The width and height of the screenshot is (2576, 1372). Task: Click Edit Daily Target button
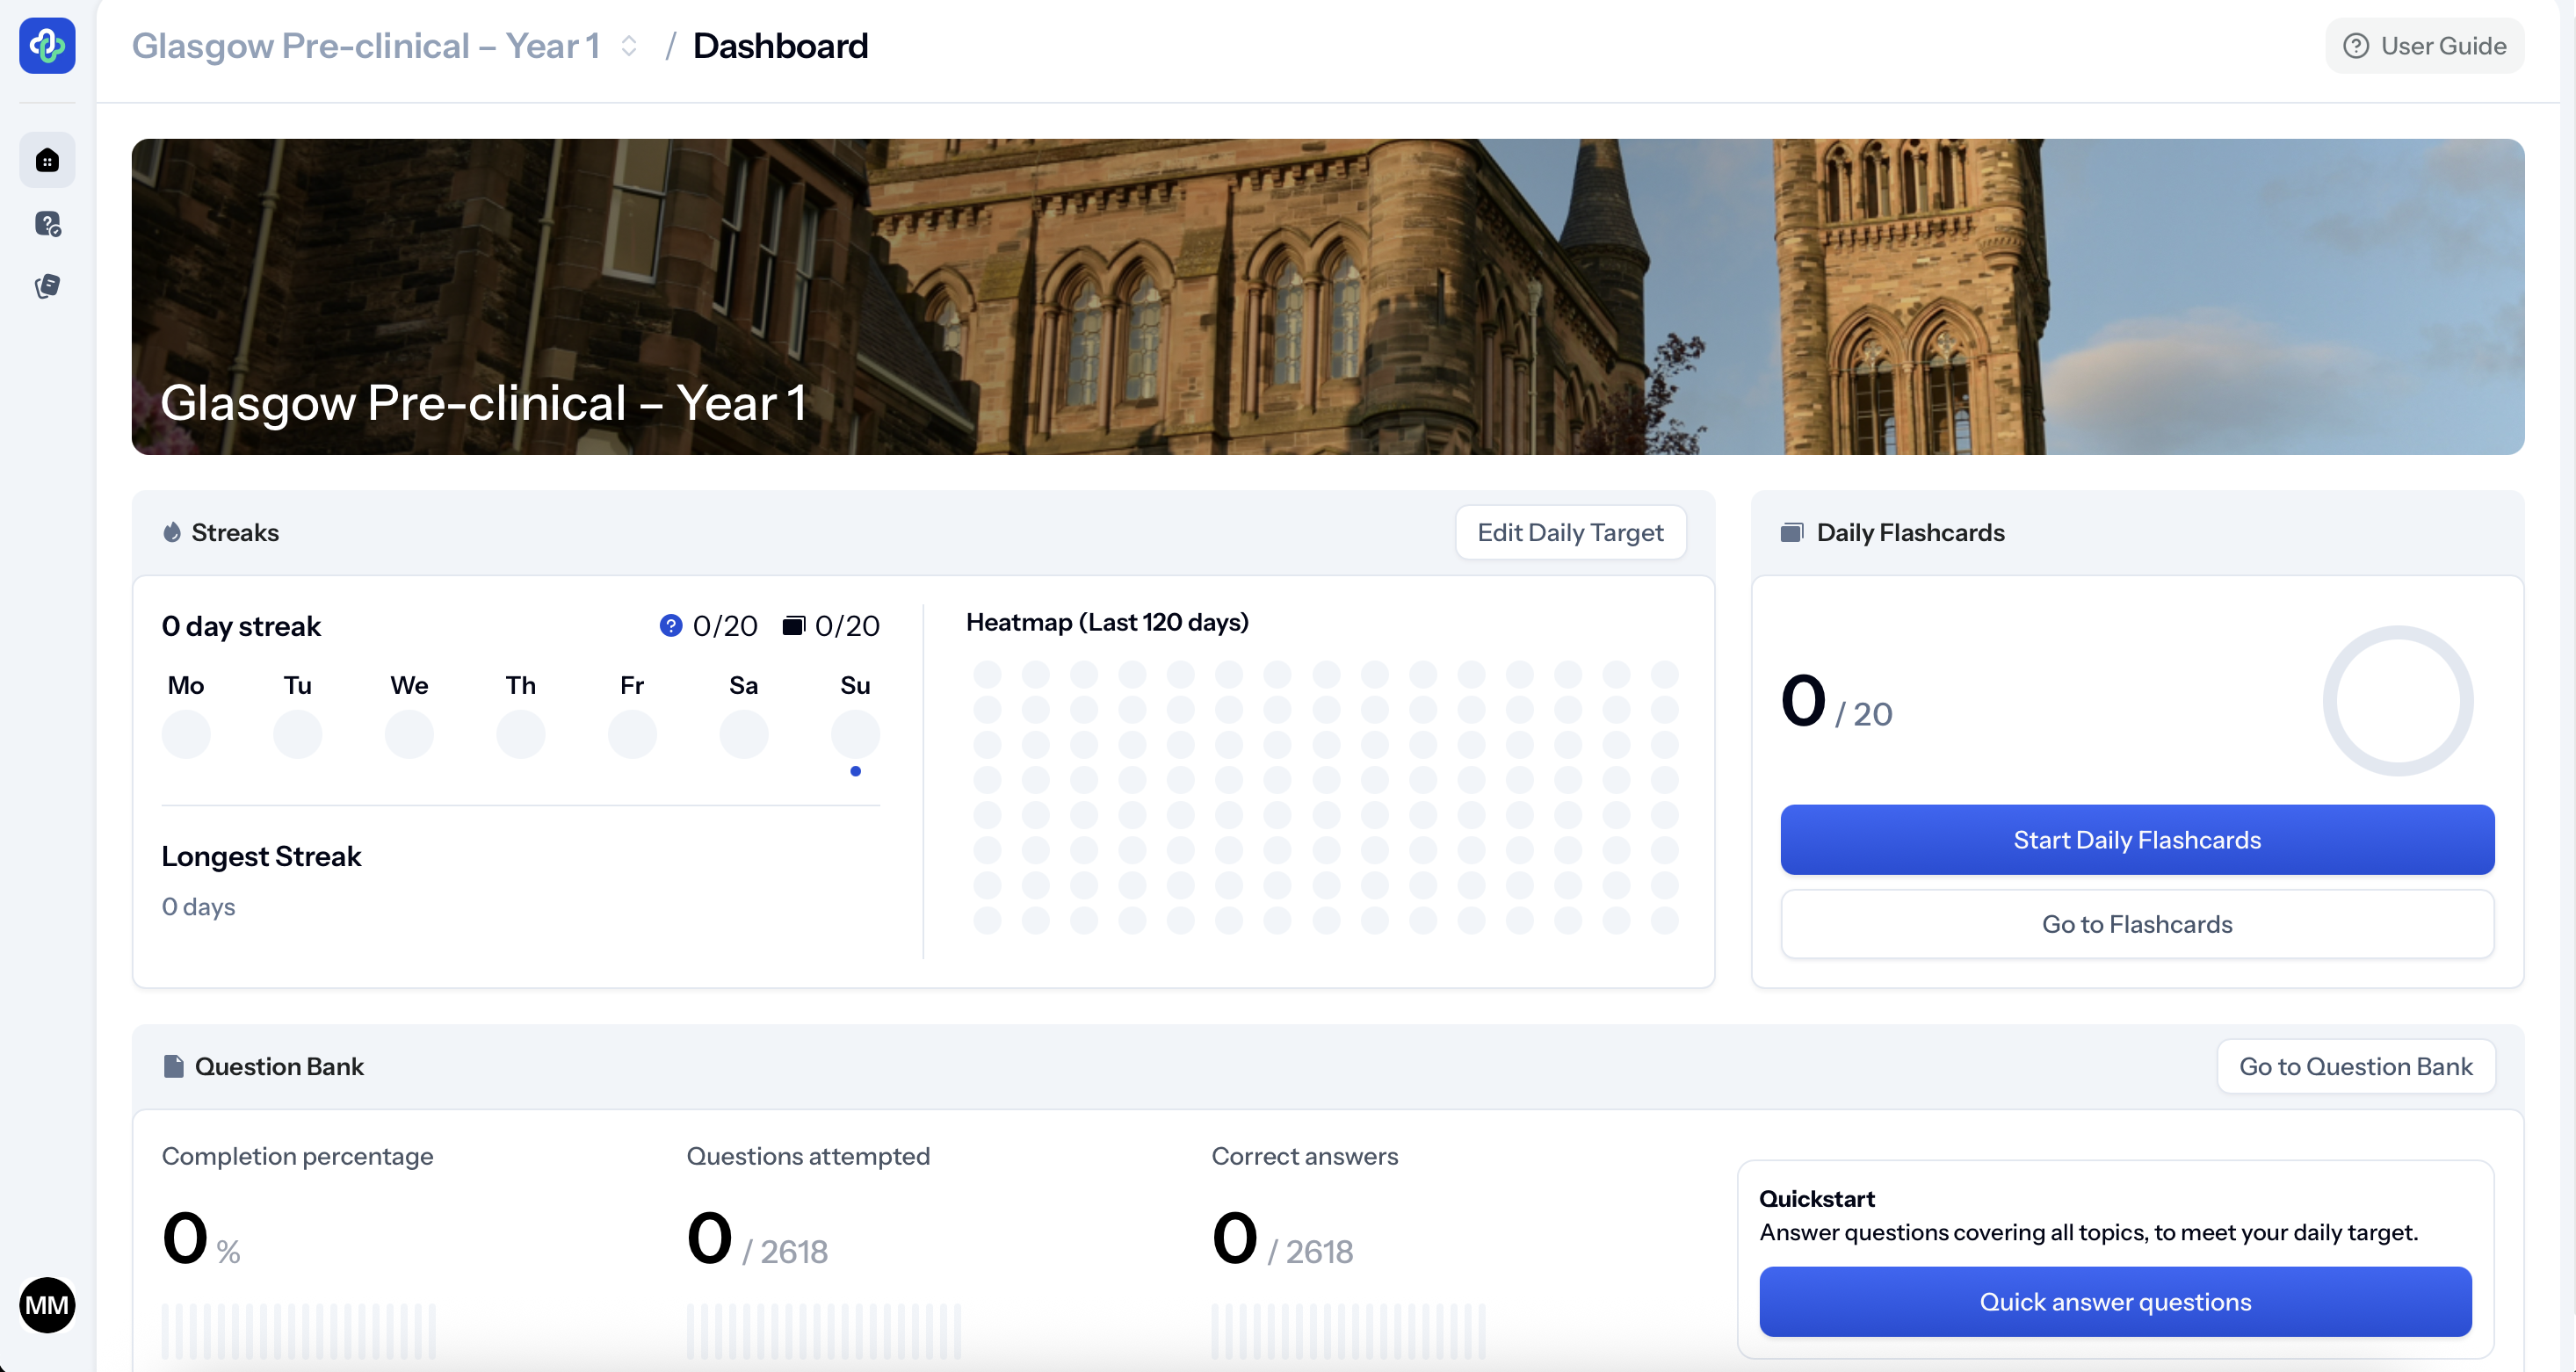pyautogui.click(x=1570, y=532)
